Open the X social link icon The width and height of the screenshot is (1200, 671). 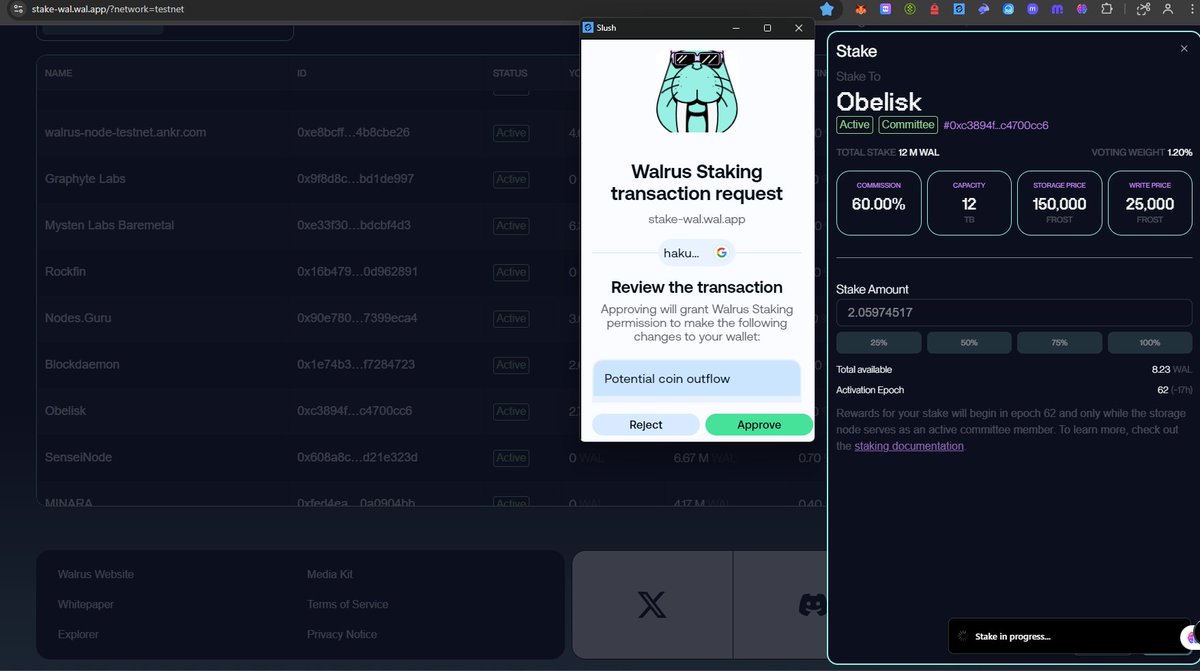point(652,604)
